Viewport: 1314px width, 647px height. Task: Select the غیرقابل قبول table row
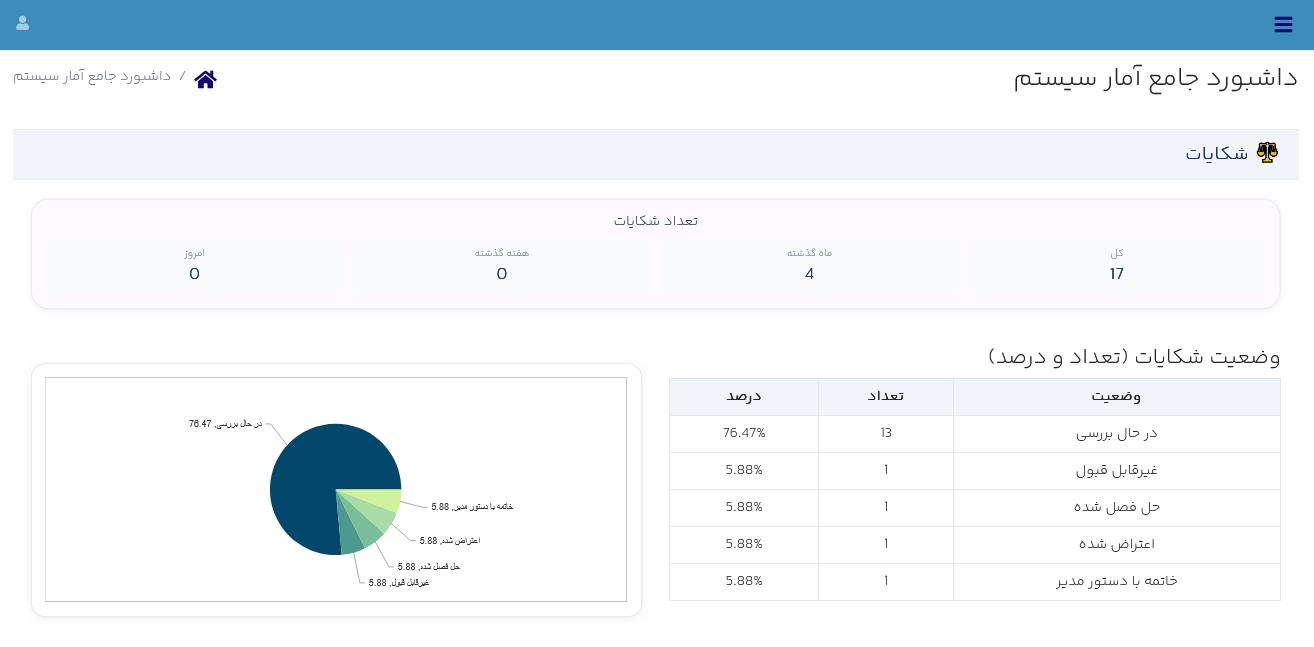point(975,471)
